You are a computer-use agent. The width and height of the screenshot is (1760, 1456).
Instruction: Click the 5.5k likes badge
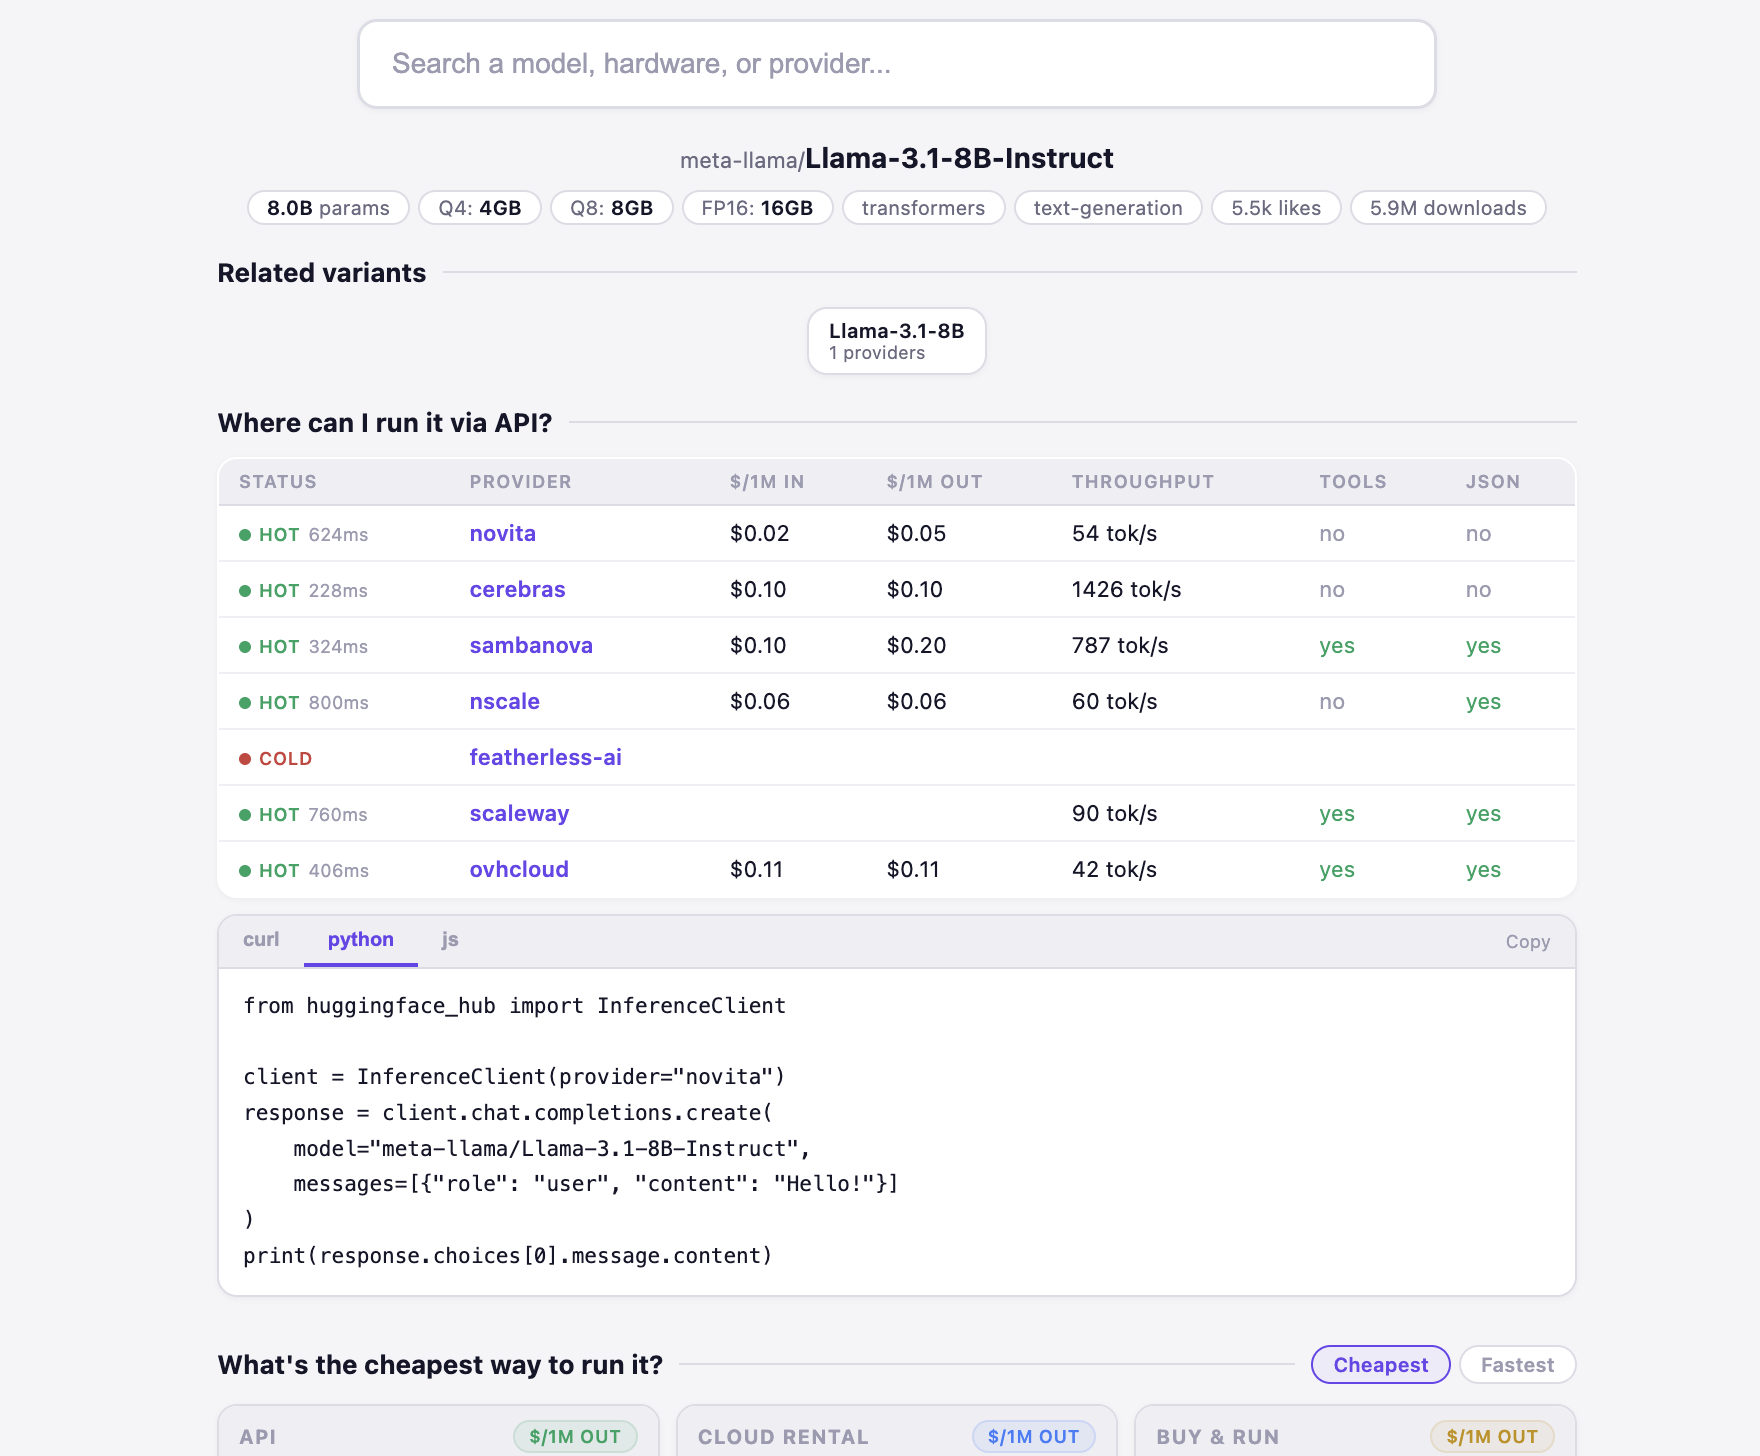1275,208
